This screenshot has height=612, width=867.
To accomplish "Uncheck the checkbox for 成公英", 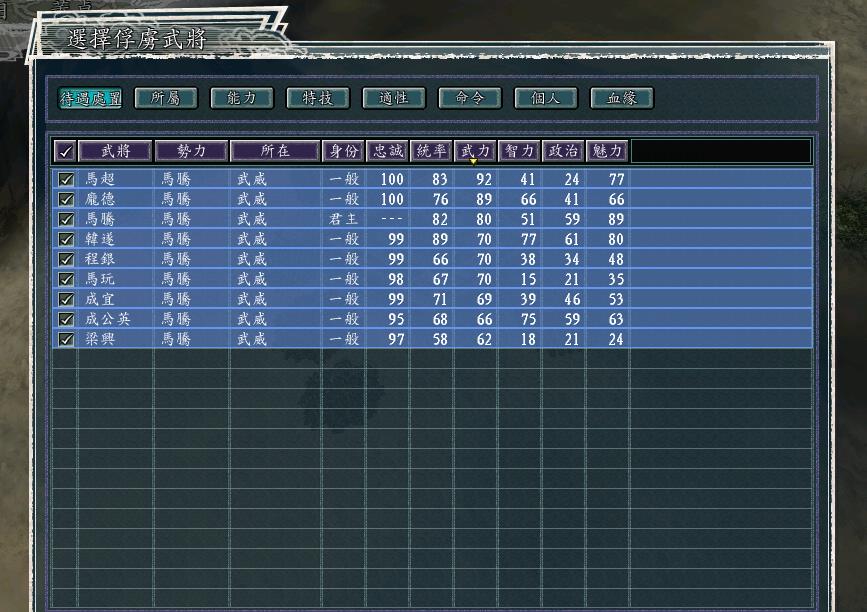I will (x=66, y=319).
